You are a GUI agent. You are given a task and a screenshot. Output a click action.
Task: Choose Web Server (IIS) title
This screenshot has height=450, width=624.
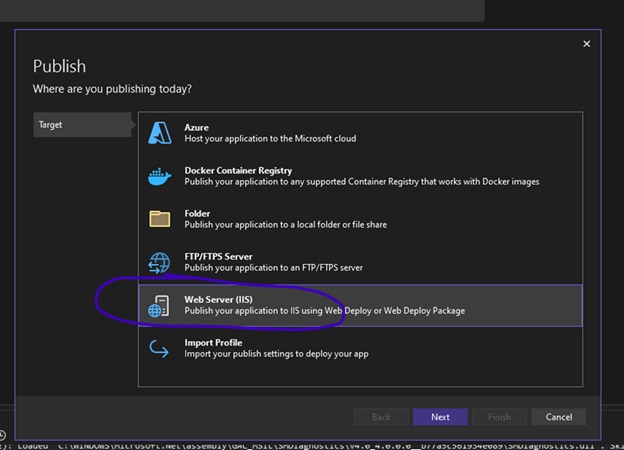[218, 299]
